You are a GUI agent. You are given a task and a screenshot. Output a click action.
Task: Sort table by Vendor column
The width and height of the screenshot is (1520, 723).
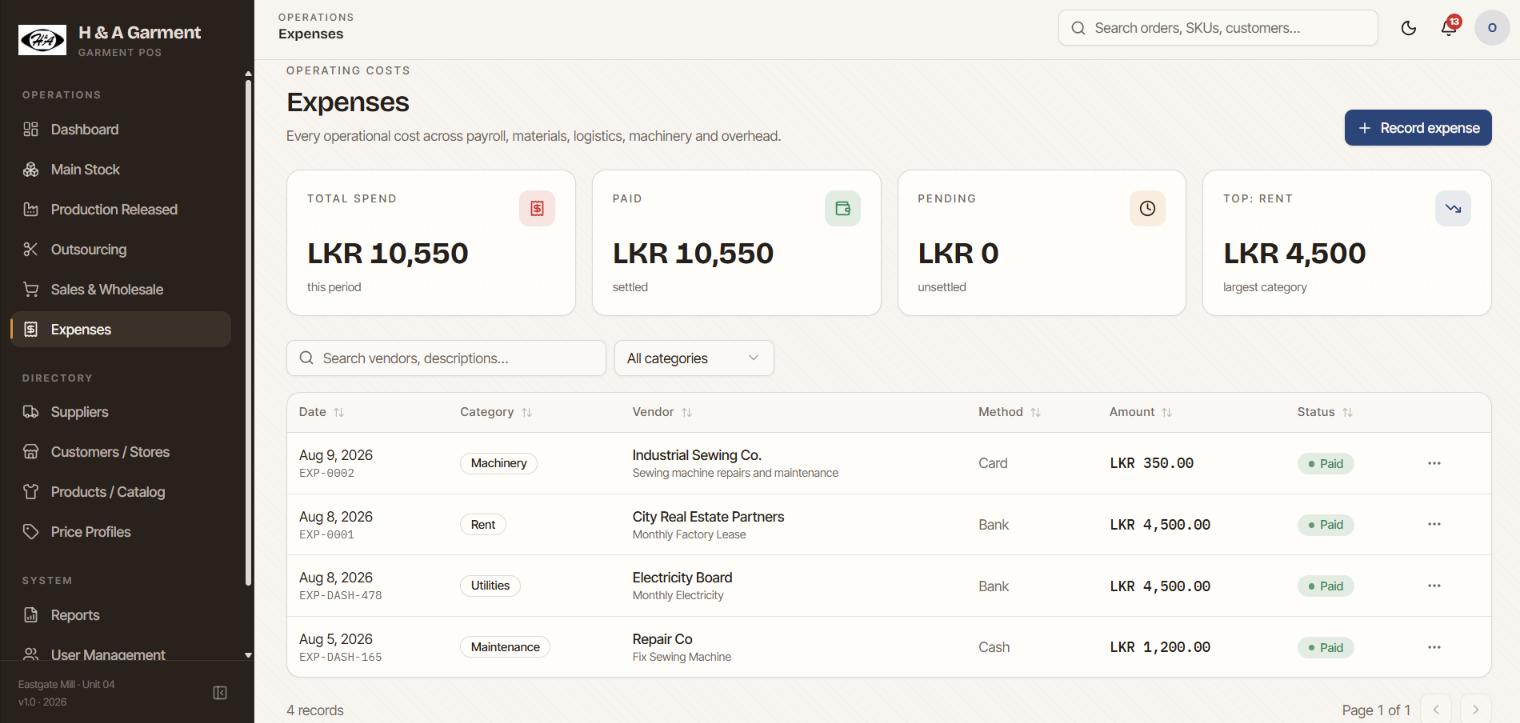[662, 412]
